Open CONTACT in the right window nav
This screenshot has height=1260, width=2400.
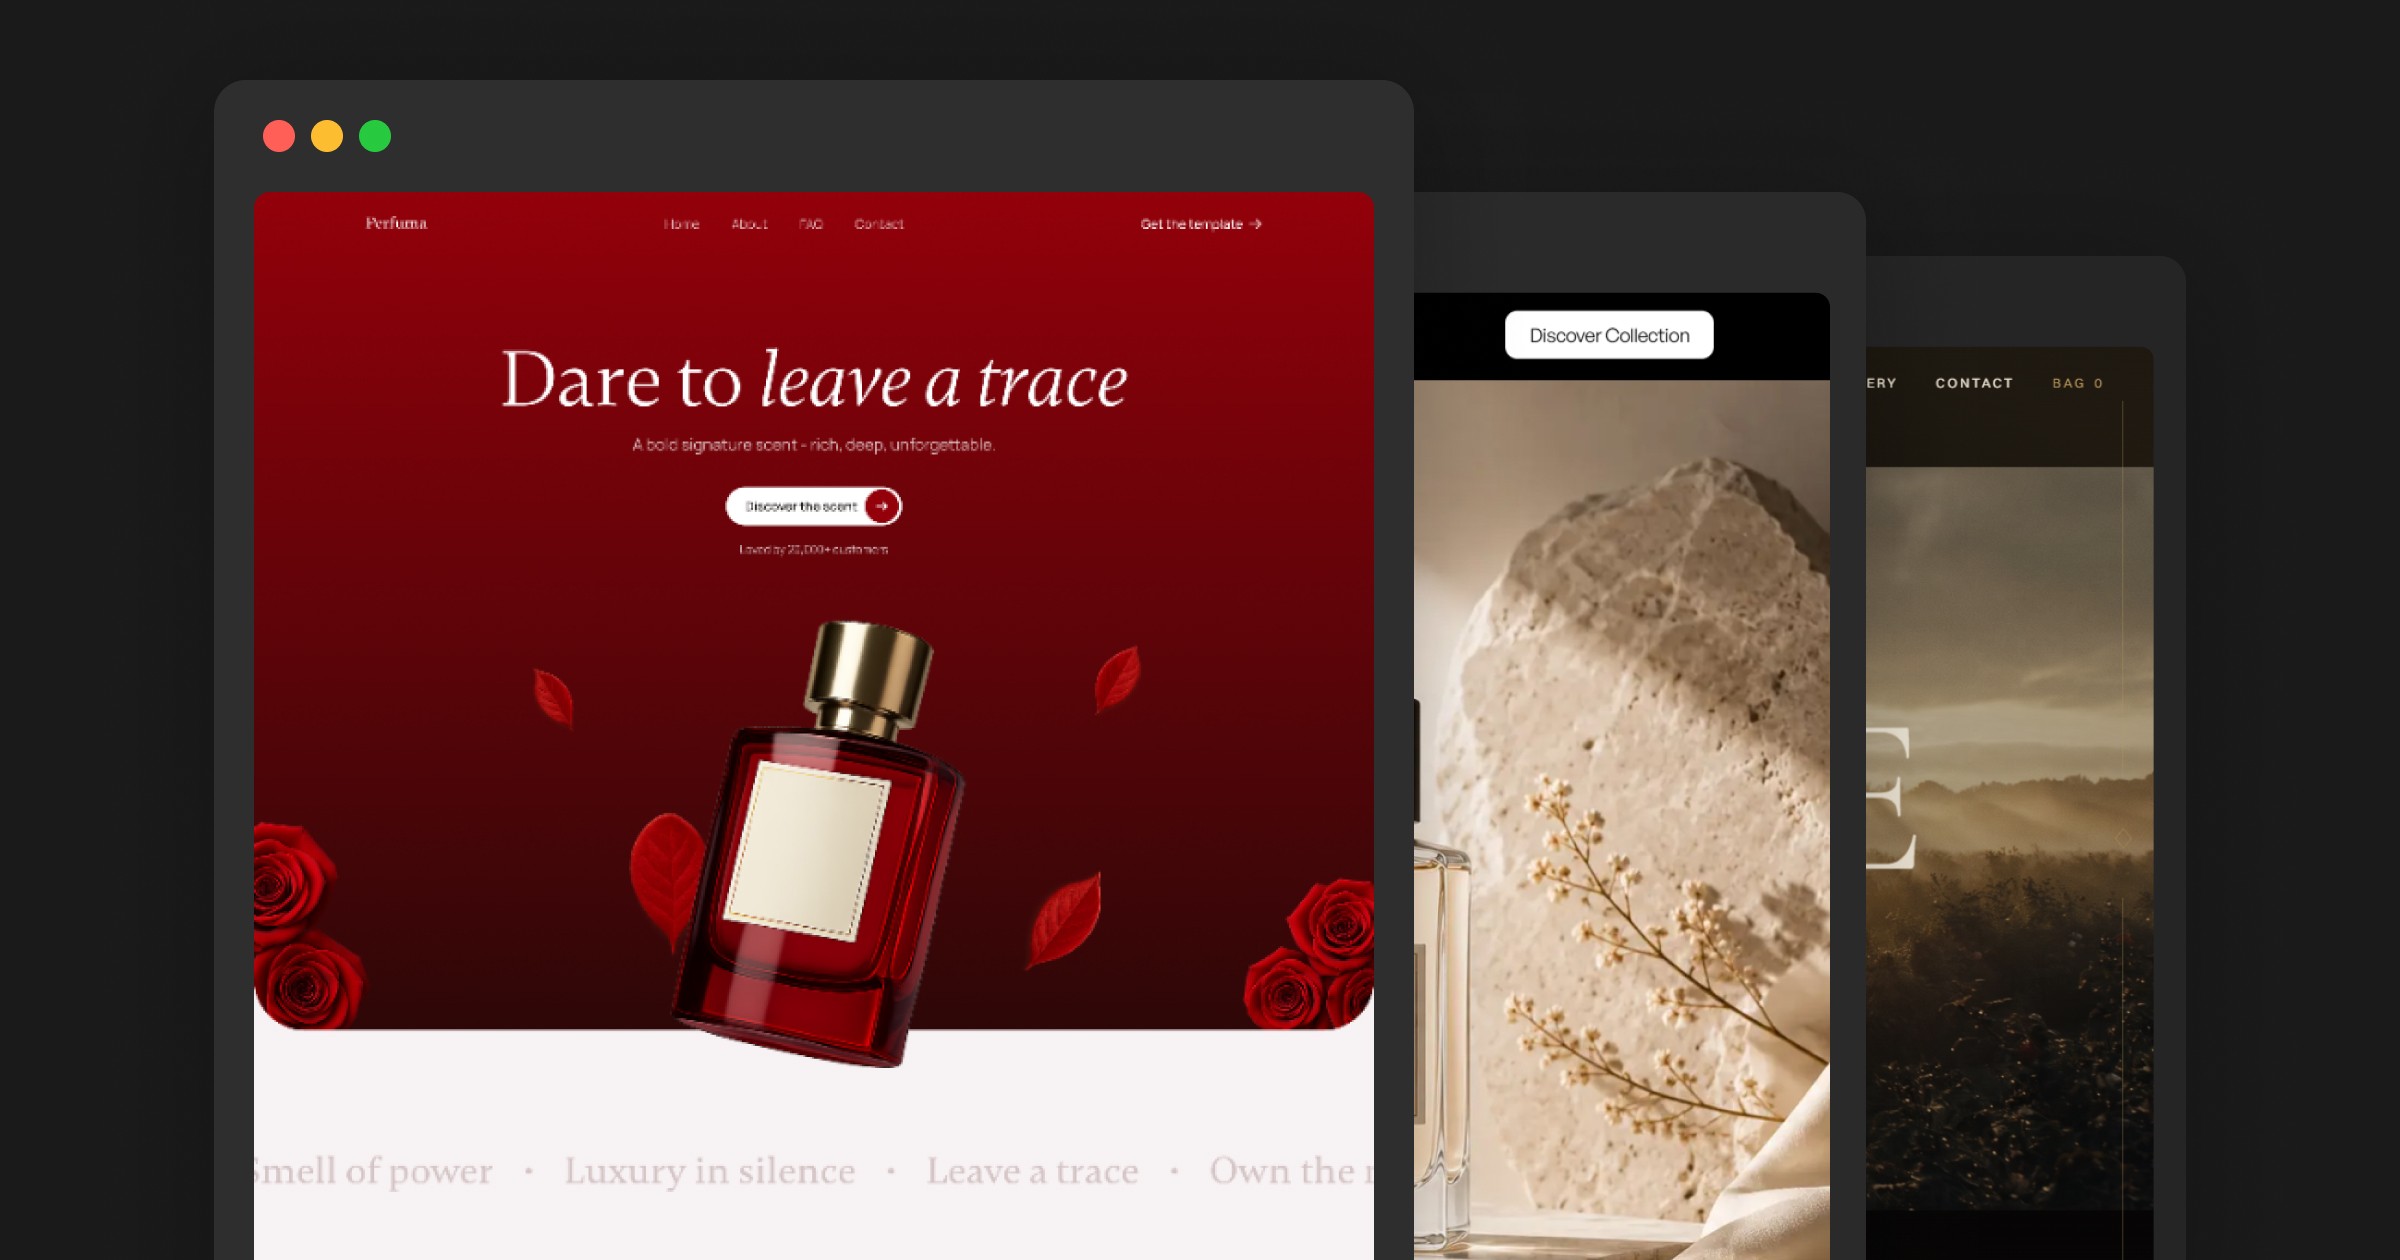click(x=1974, y=383)
